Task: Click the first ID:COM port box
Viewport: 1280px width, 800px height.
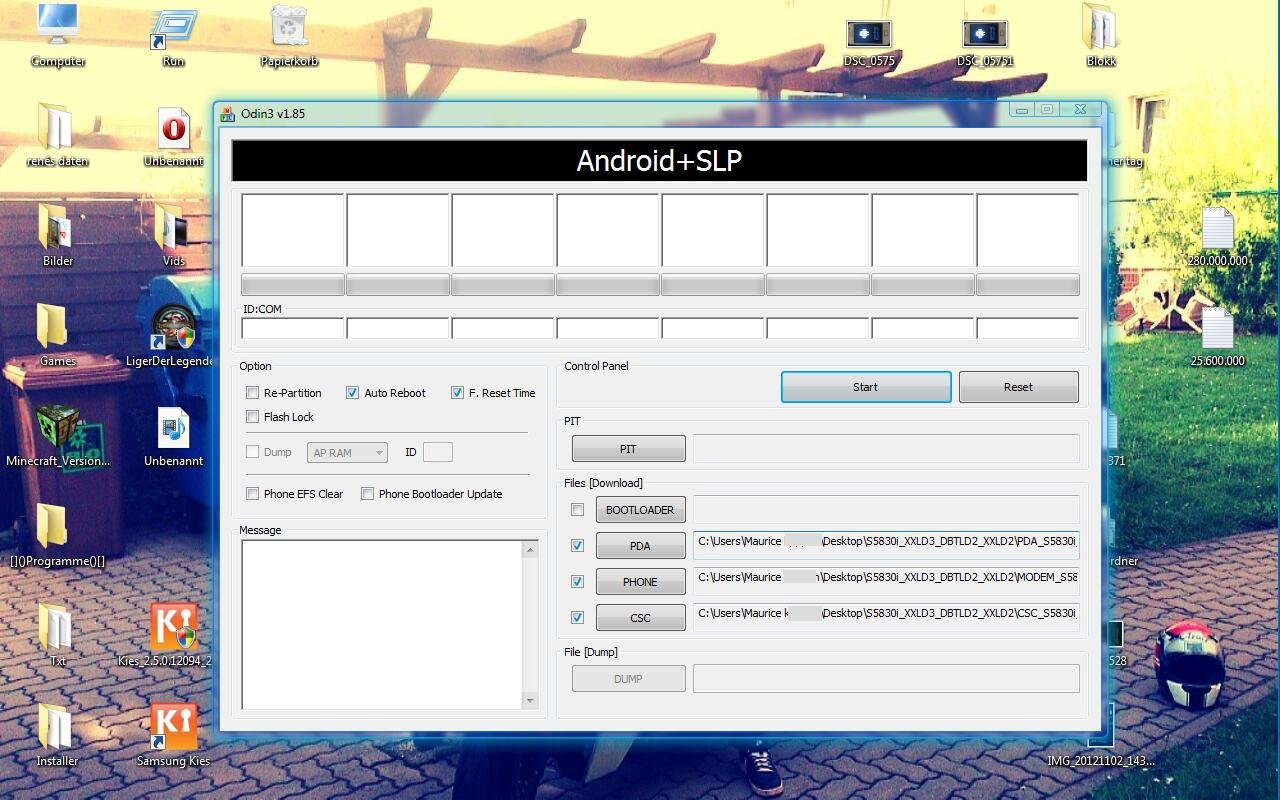Action: coord(293,328)
